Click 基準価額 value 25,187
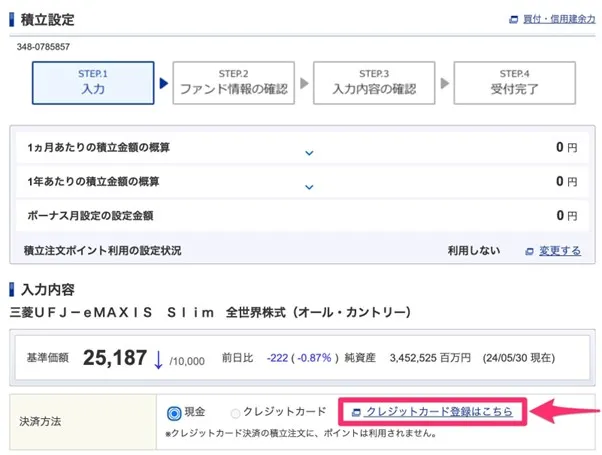This screenshot has width=602, height=455. tap(115, 358)
